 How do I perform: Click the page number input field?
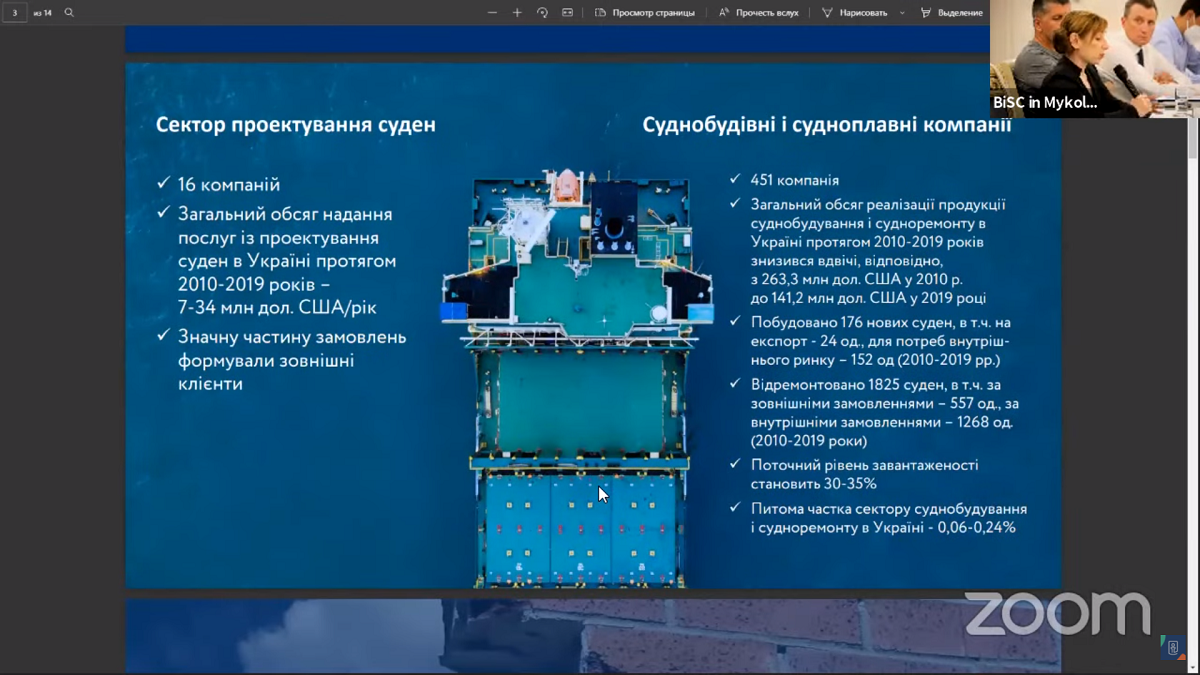(x=15, y=13)
